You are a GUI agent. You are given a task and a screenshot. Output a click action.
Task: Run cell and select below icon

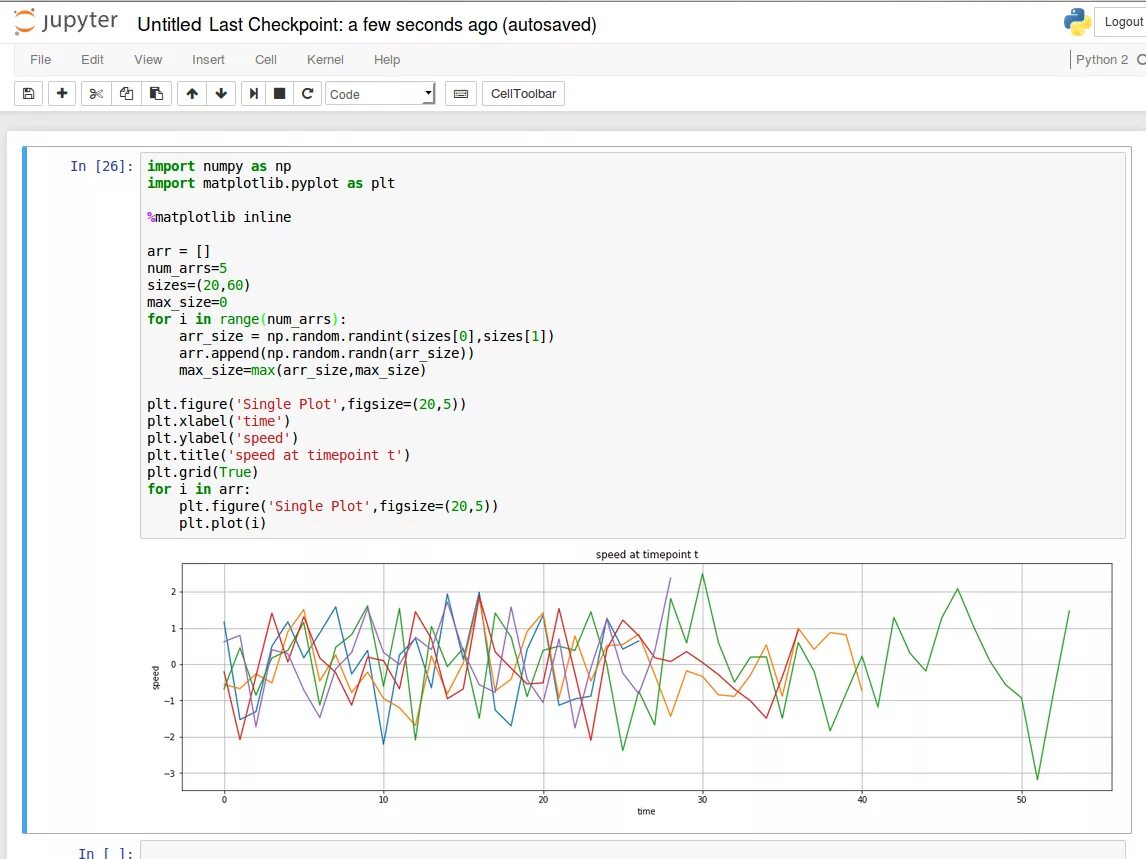pyautogui.click(x=254, y=94)
